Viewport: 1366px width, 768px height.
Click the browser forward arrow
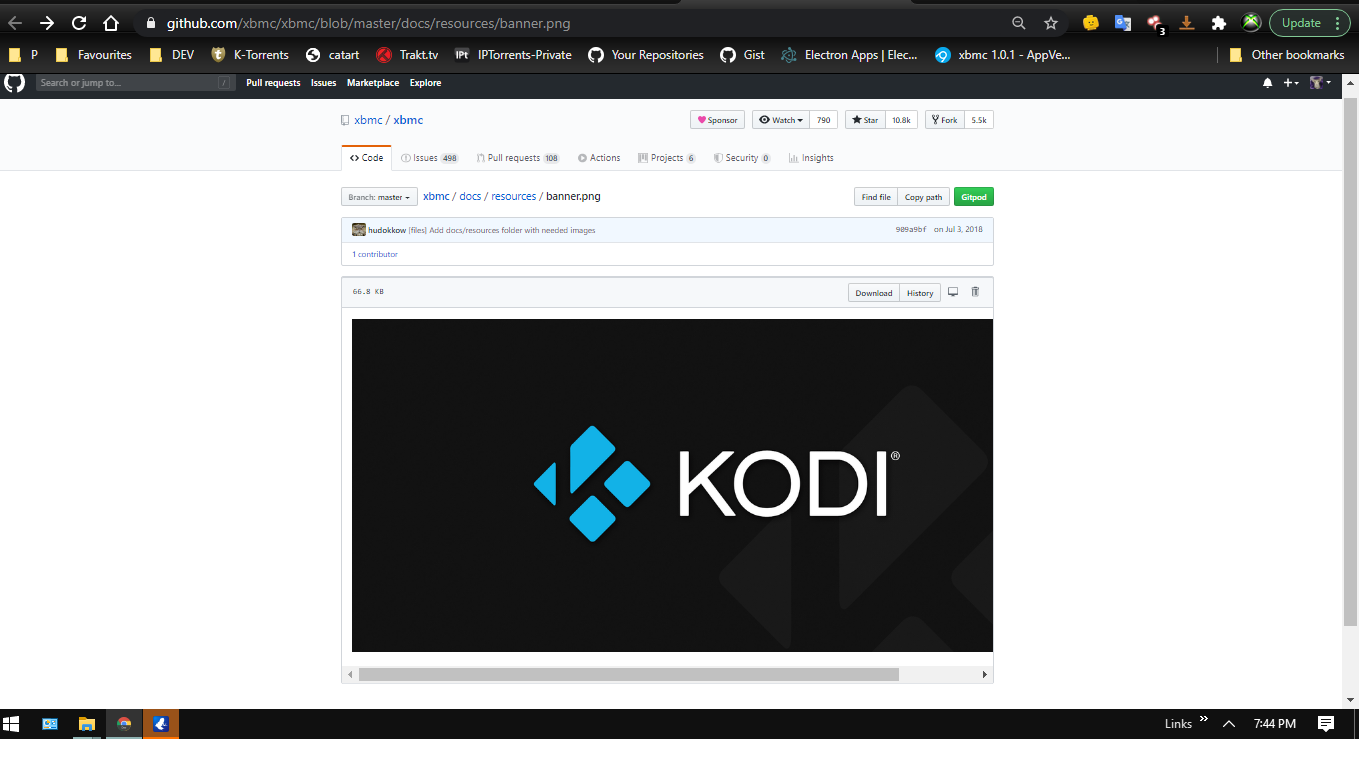(47, 23)
